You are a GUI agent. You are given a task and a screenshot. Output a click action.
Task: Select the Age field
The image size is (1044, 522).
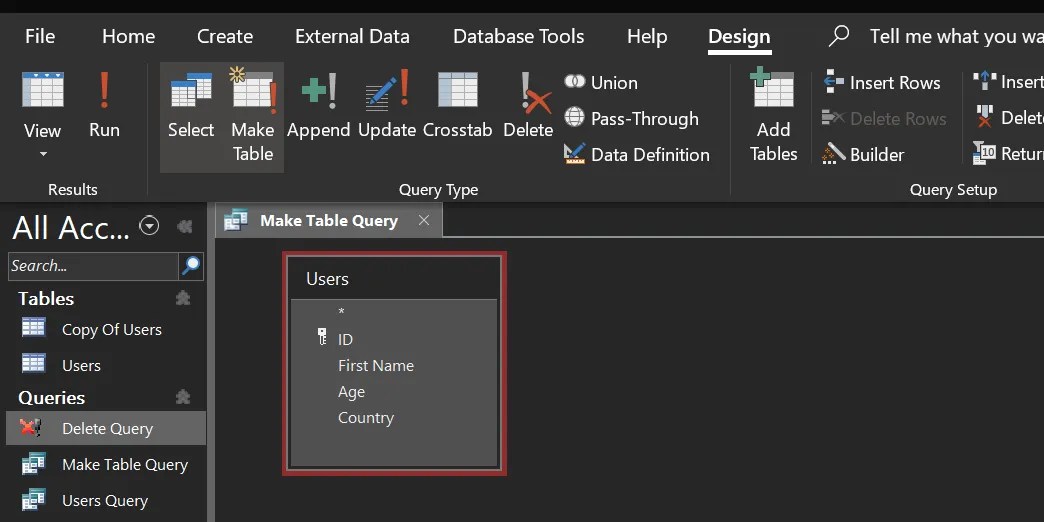point(352,392)
